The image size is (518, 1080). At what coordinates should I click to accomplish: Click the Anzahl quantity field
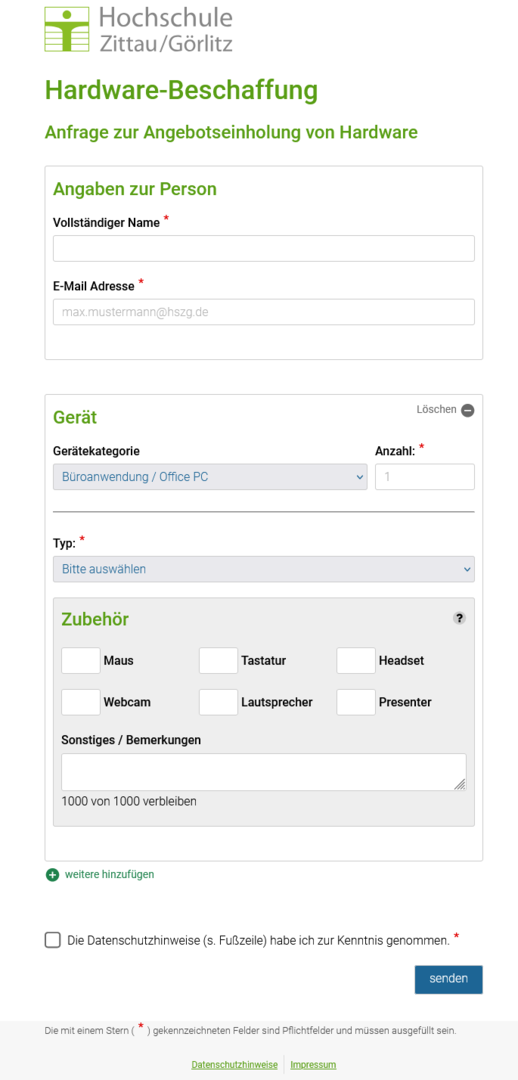[x=425, y=477]
